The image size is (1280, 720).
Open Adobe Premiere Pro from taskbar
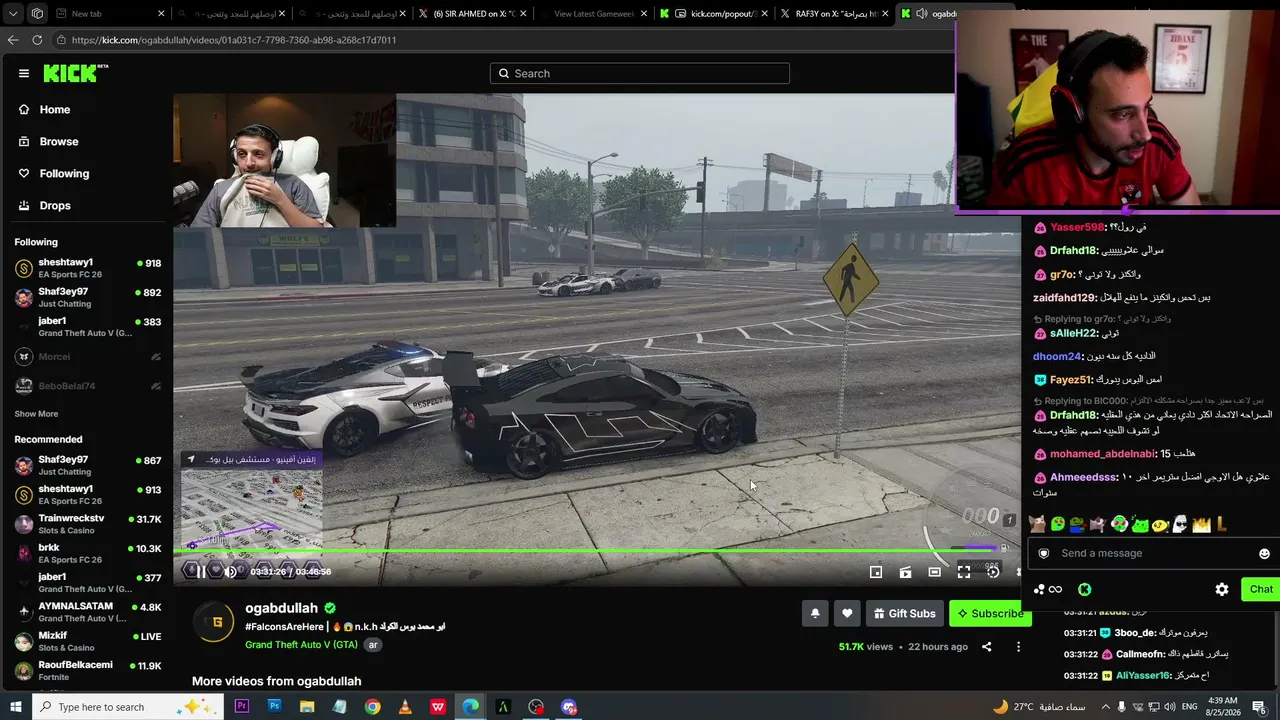point(241,707)
